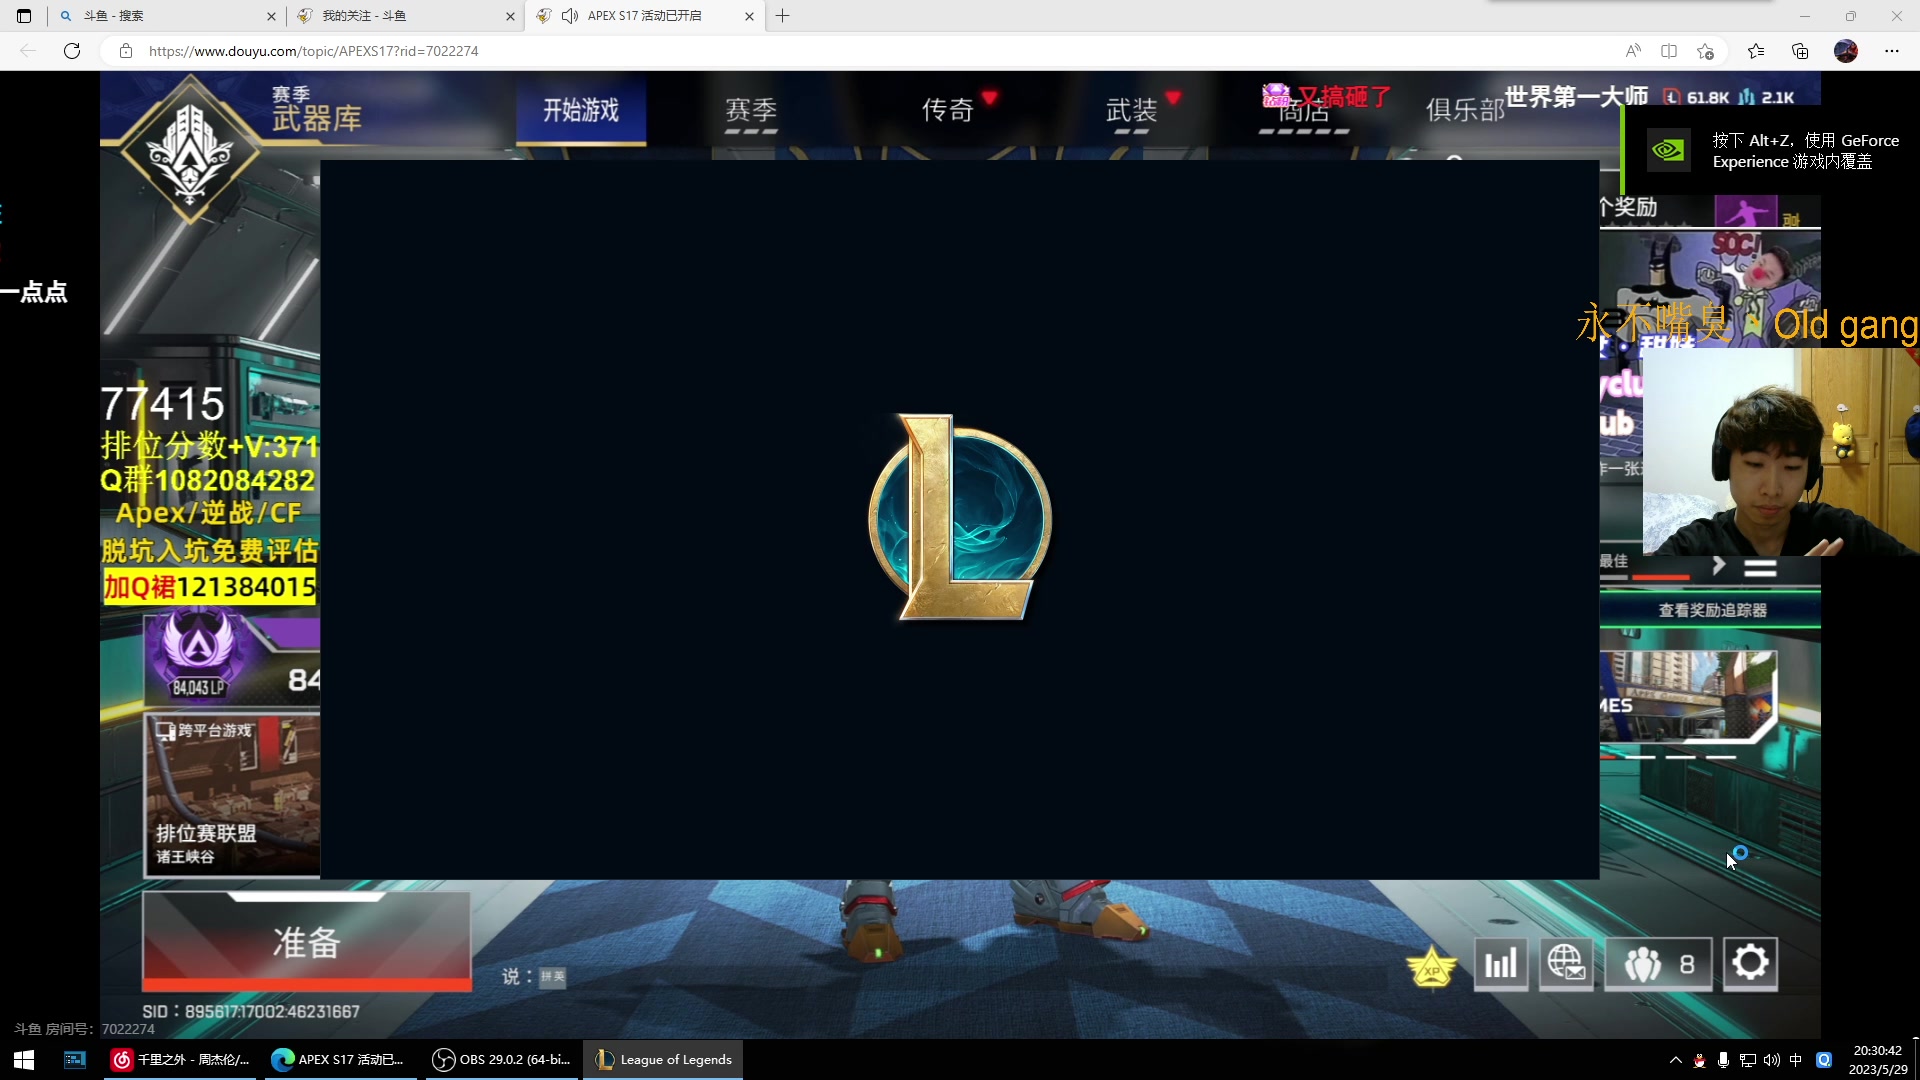The image size is (1920, 1080).
Task: Open Edge Settings and more menu
Action: [1892, 51]
